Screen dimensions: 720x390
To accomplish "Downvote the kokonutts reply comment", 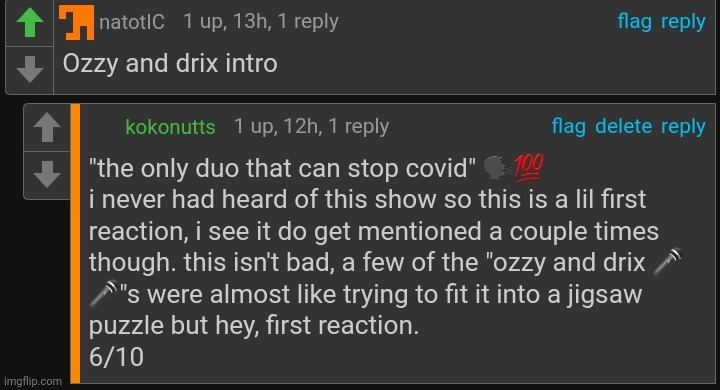I will click(47, 174).
